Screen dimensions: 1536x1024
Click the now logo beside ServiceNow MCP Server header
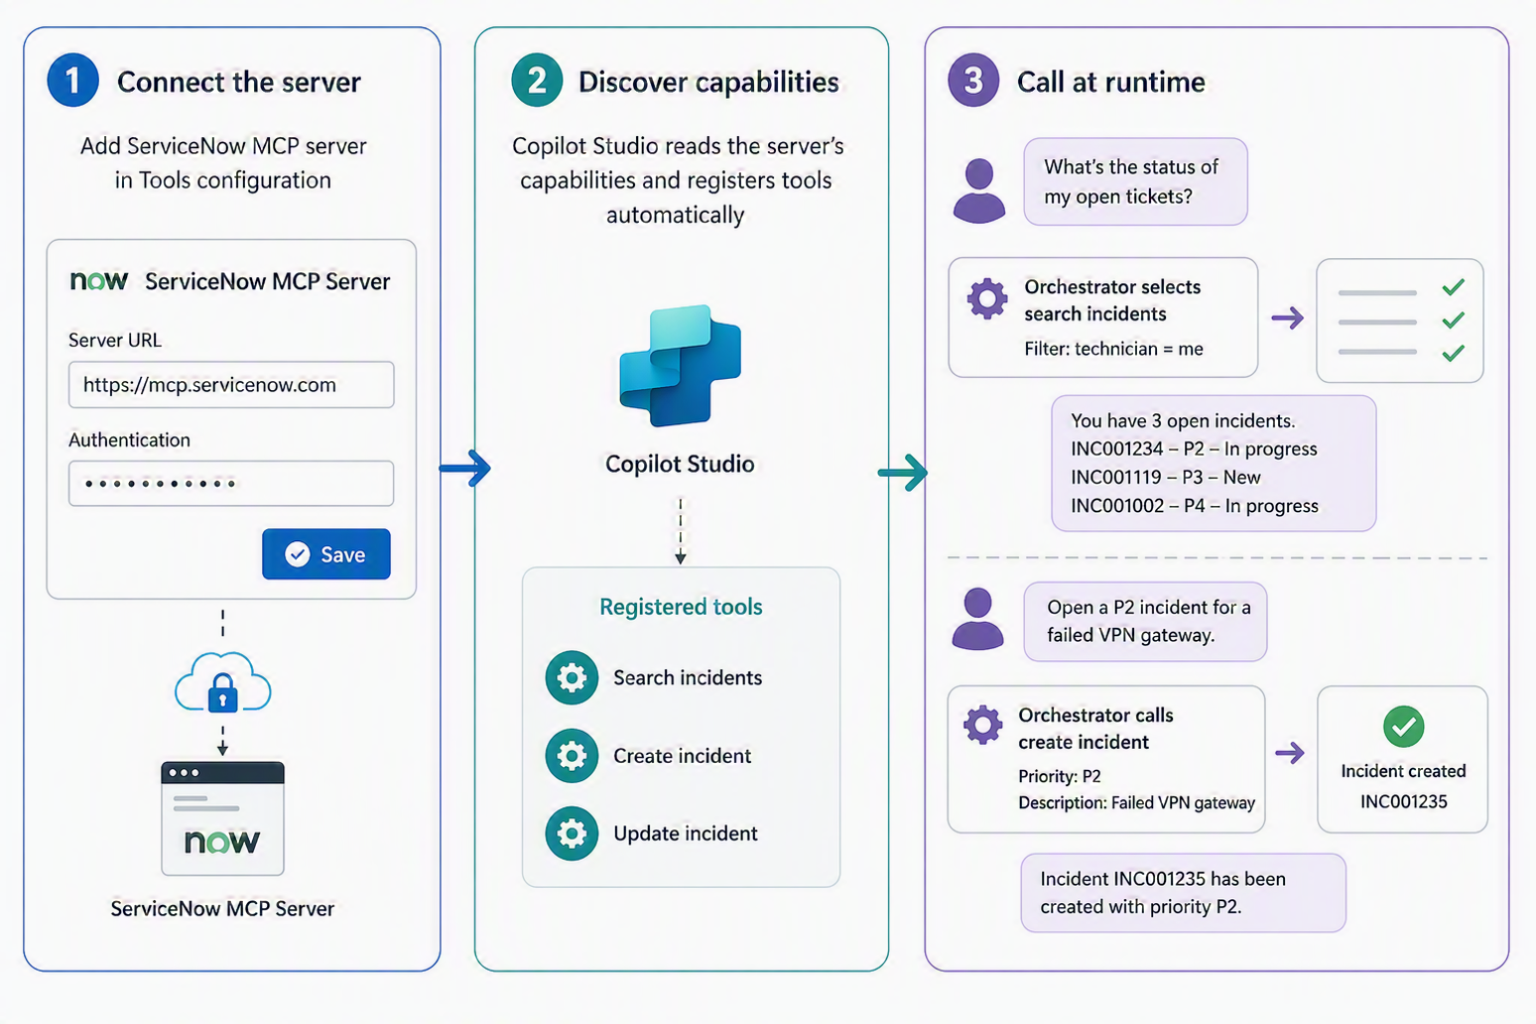tap(99, 281)
